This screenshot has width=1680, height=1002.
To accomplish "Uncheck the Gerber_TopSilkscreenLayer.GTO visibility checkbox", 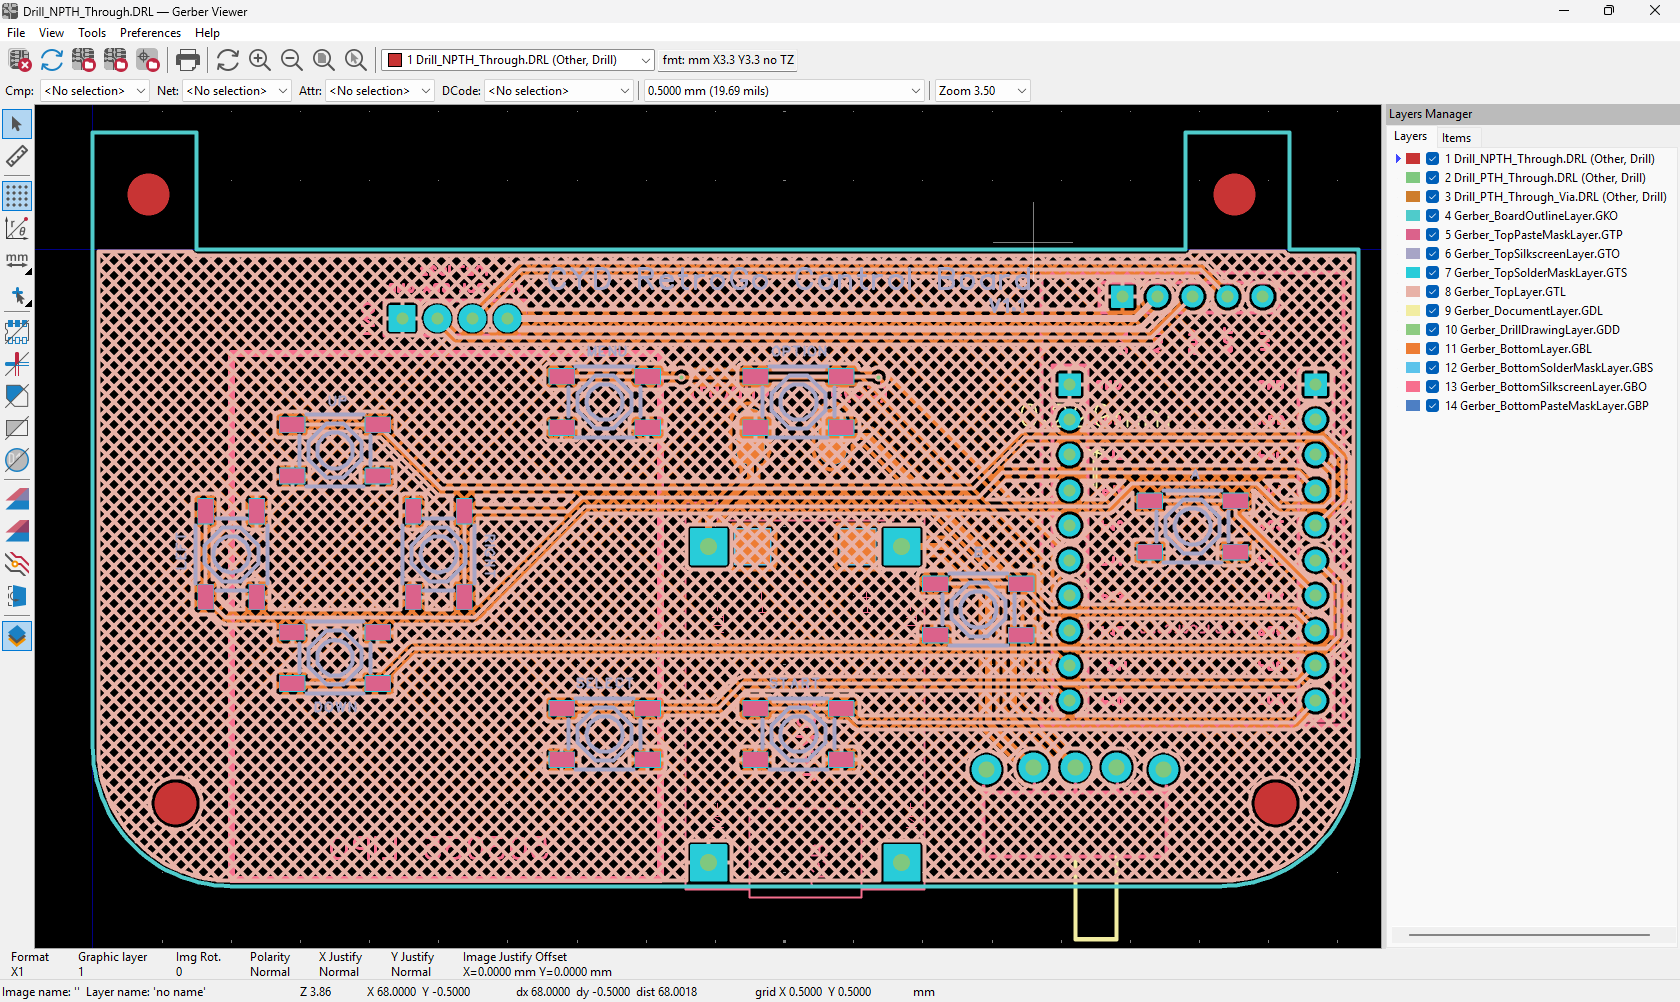I will pos(1432,254).
